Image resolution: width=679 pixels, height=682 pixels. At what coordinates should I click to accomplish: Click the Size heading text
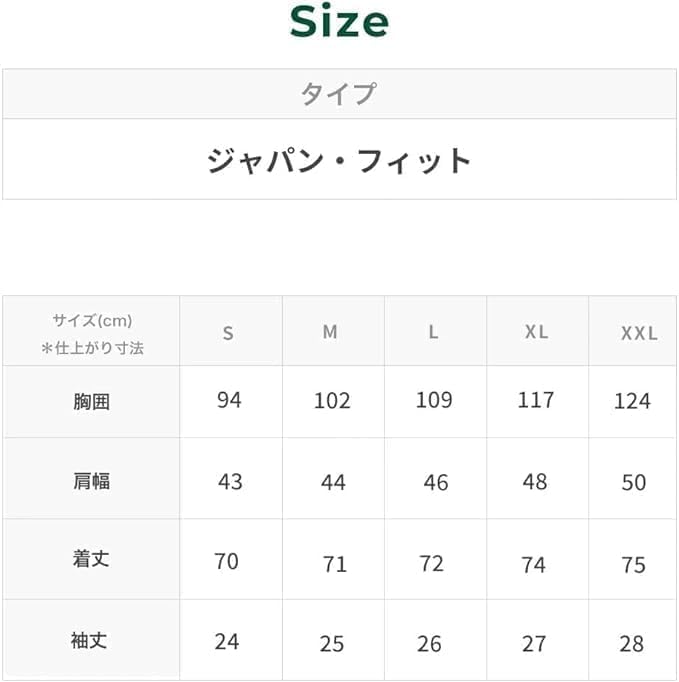(x=338, y=22)
